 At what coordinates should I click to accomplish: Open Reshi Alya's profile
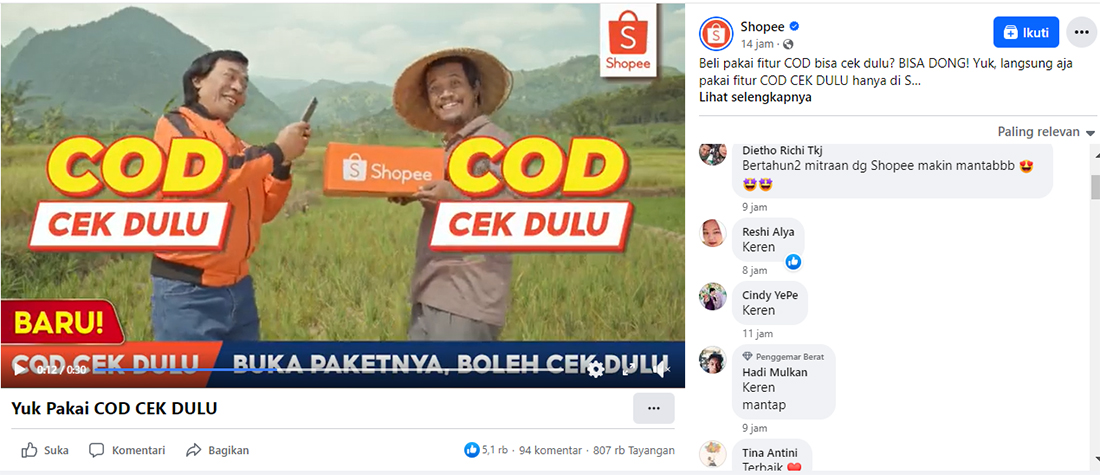point(768,232)
